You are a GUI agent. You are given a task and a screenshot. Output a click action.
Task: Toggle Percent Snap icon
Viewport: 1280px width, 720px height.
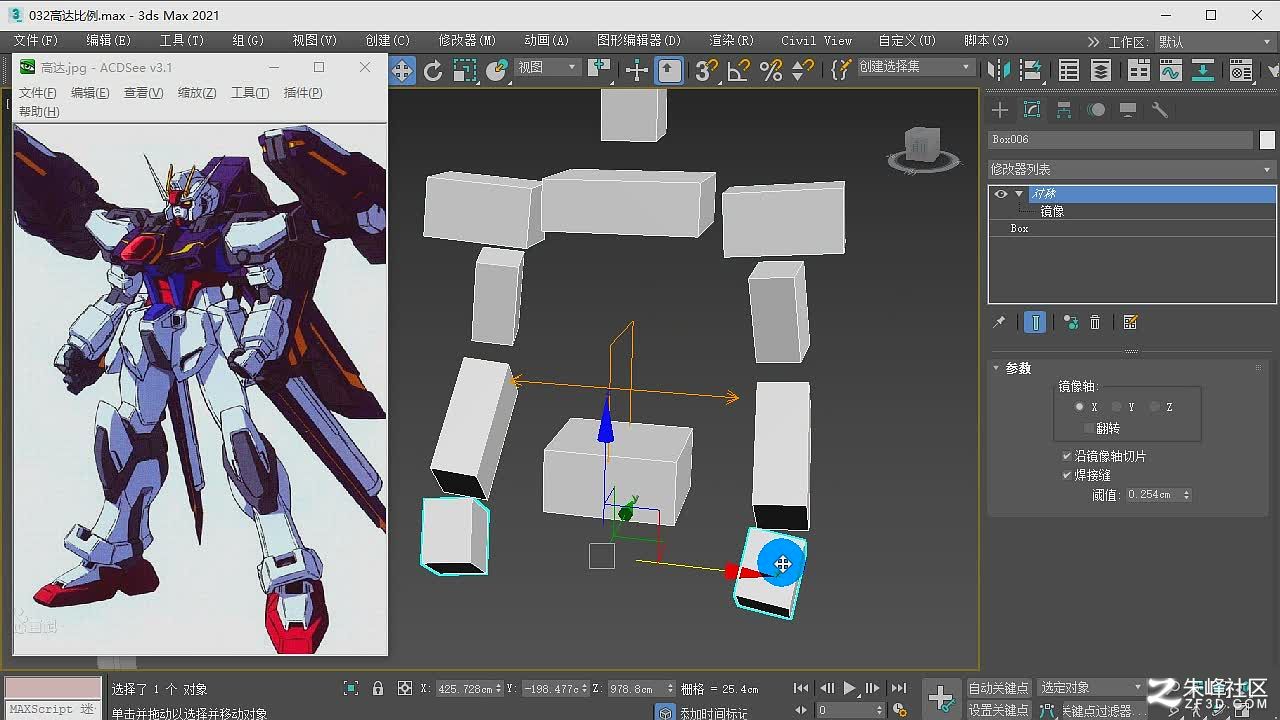click(770, 70)
